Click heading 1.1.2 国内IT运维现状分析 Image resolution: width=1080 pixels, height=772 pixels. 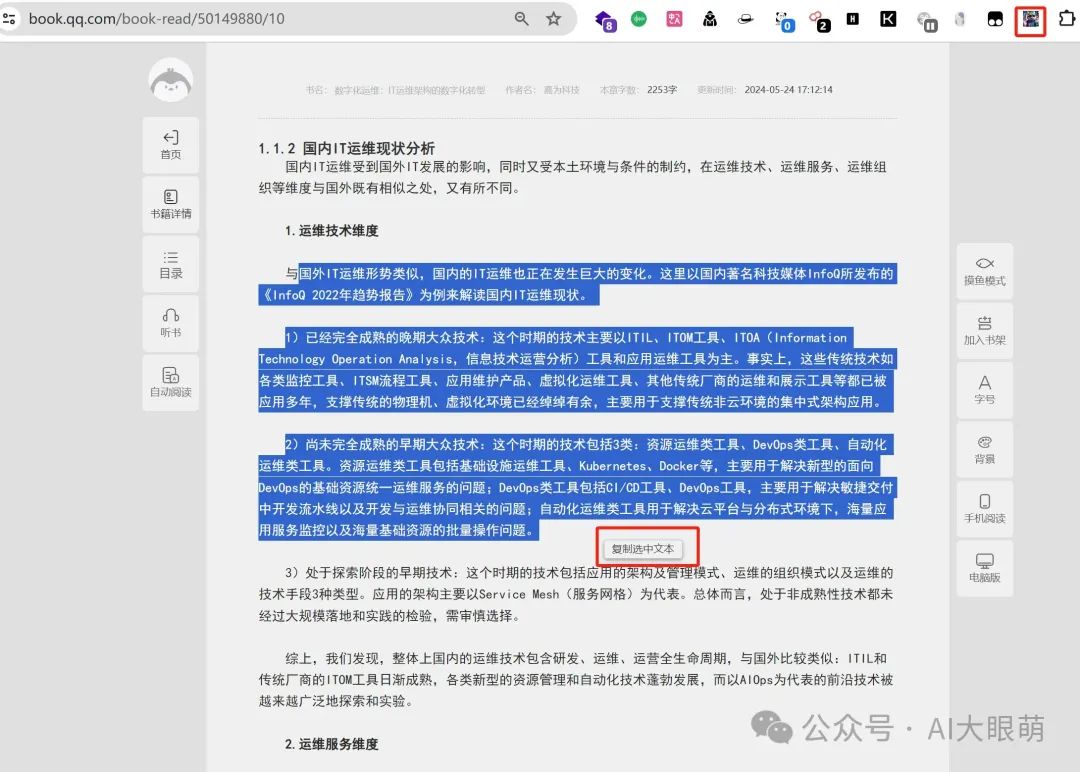click(346, 148)
